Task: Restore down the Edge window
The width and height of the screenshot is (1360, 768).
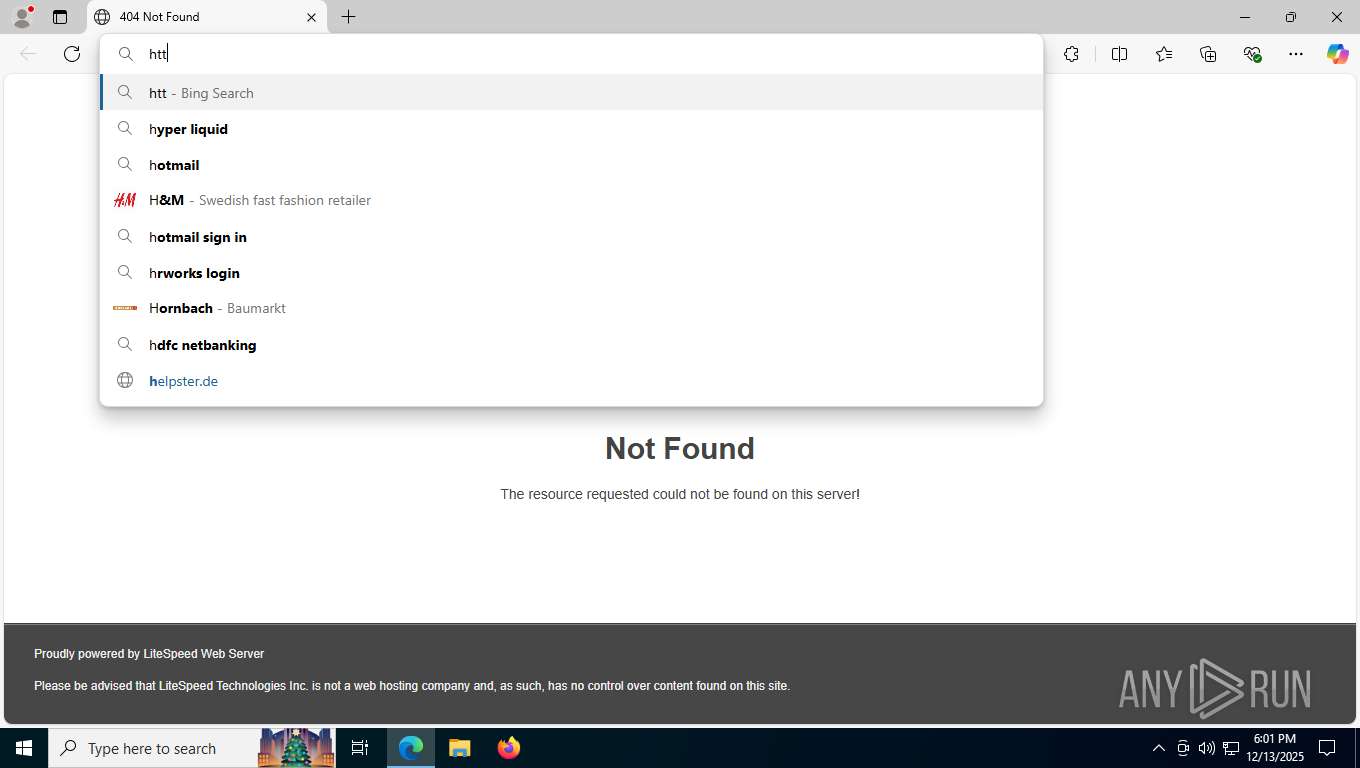Action: [1291, 17]
